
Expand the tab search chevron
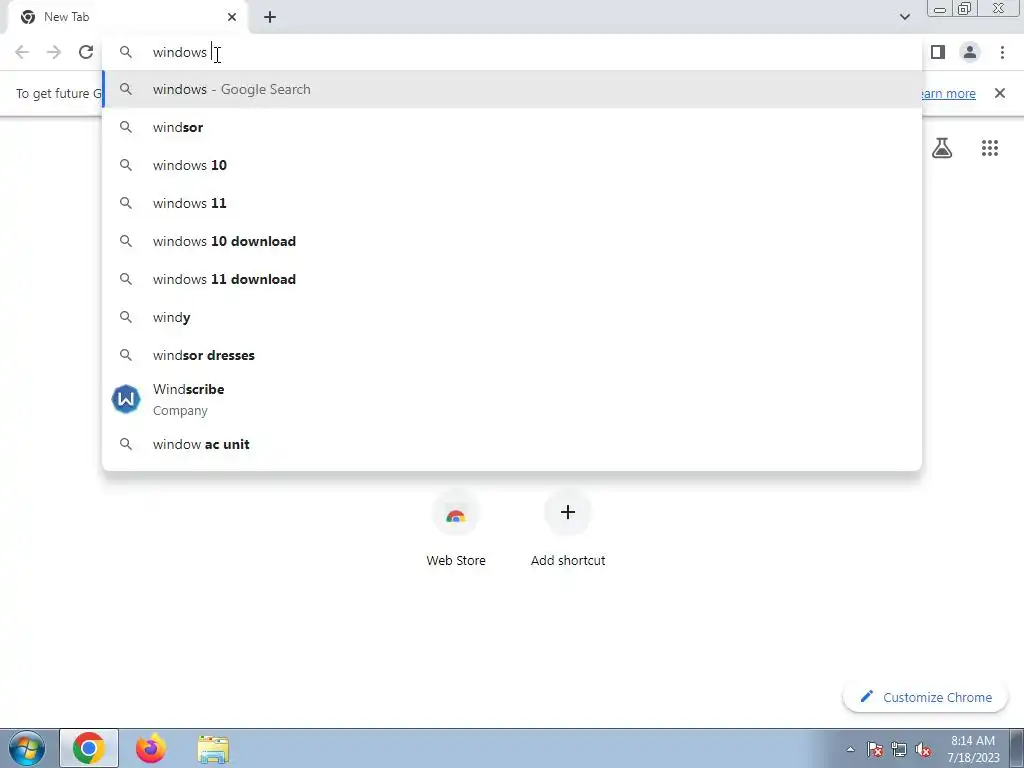(x=904, y=17)
